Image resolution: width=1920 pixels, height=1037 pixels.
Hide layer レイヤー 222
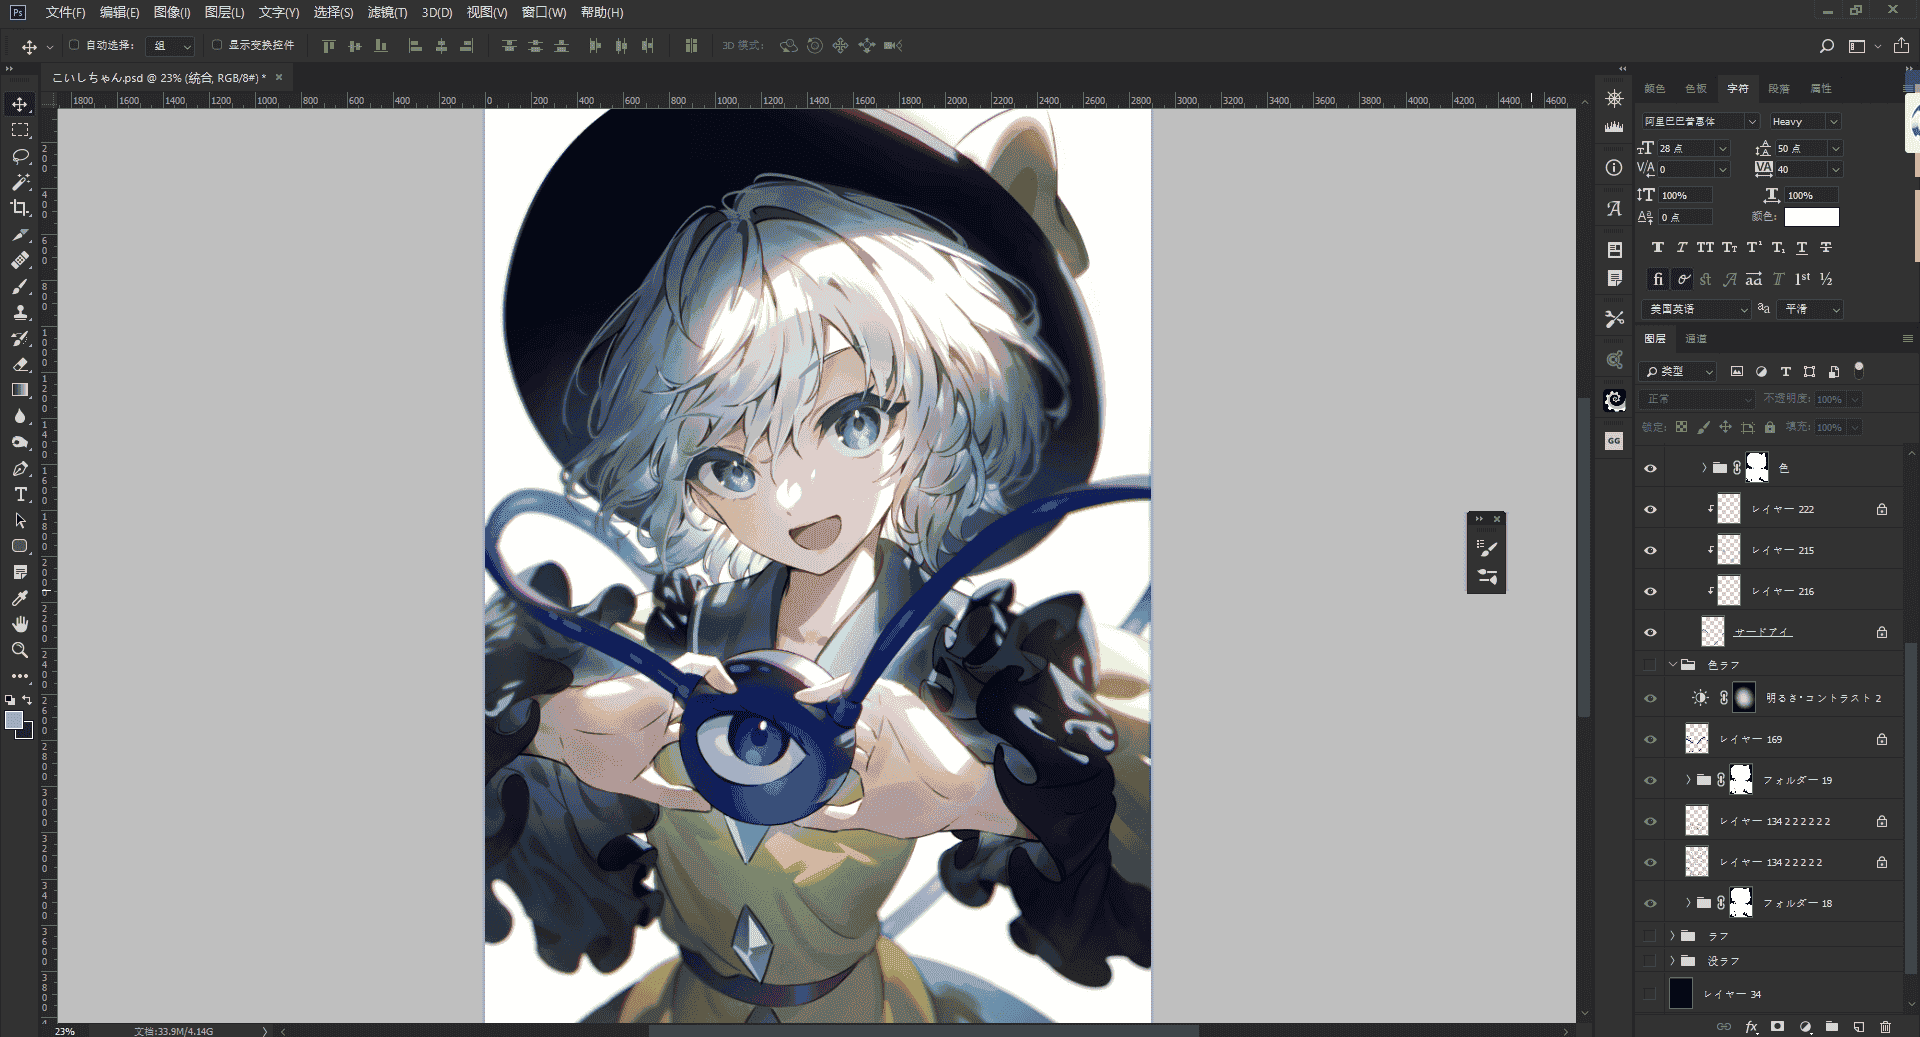[x=1650, y=509]
